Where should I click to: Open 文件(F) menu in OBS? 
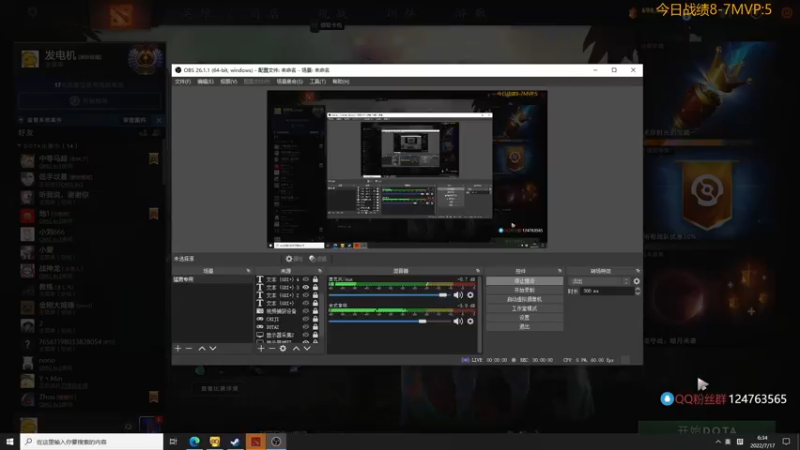tap(183, 82)
